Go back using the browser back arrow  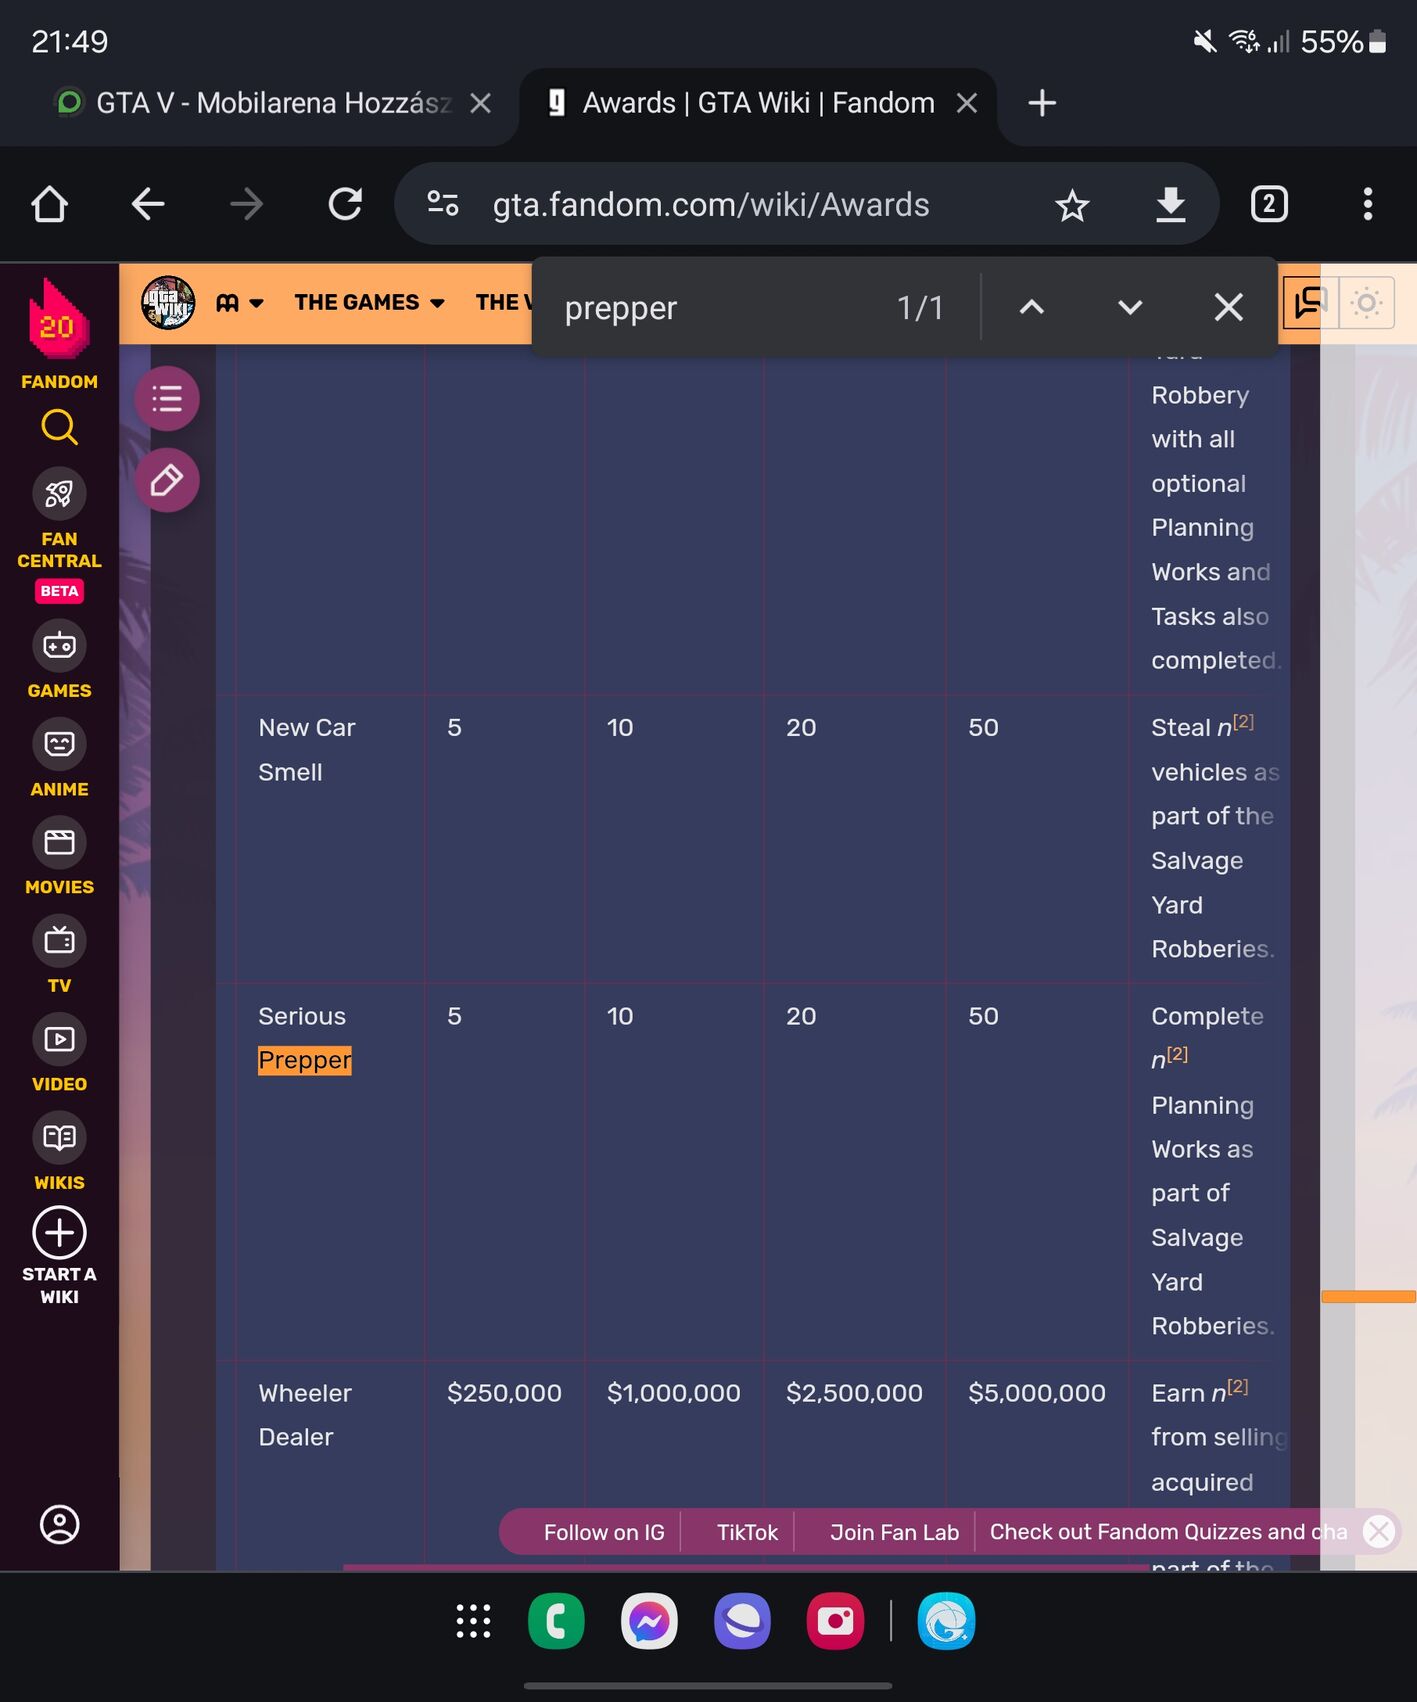pos(148,204)
